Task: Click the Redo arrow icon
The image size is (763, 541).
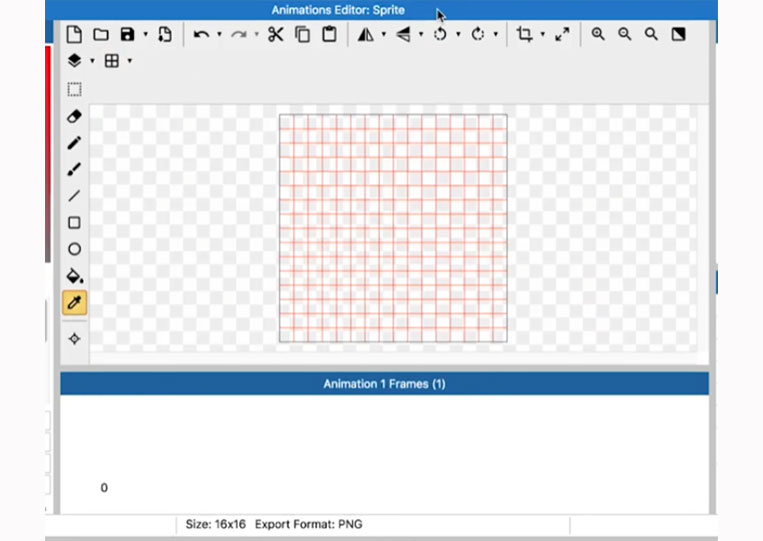Action: [x=238, y=35]
